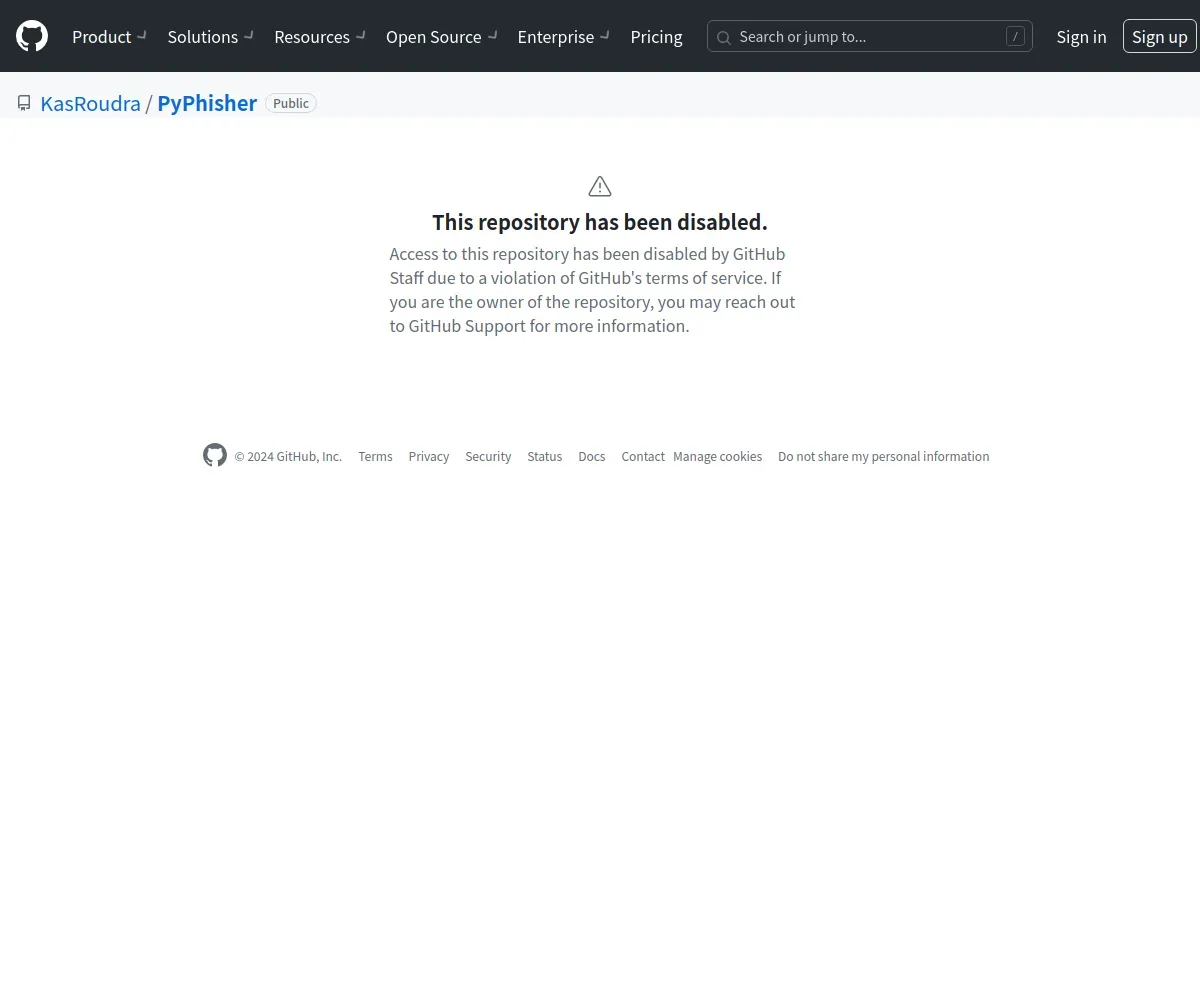Open the Status footer link

[545, 456]
